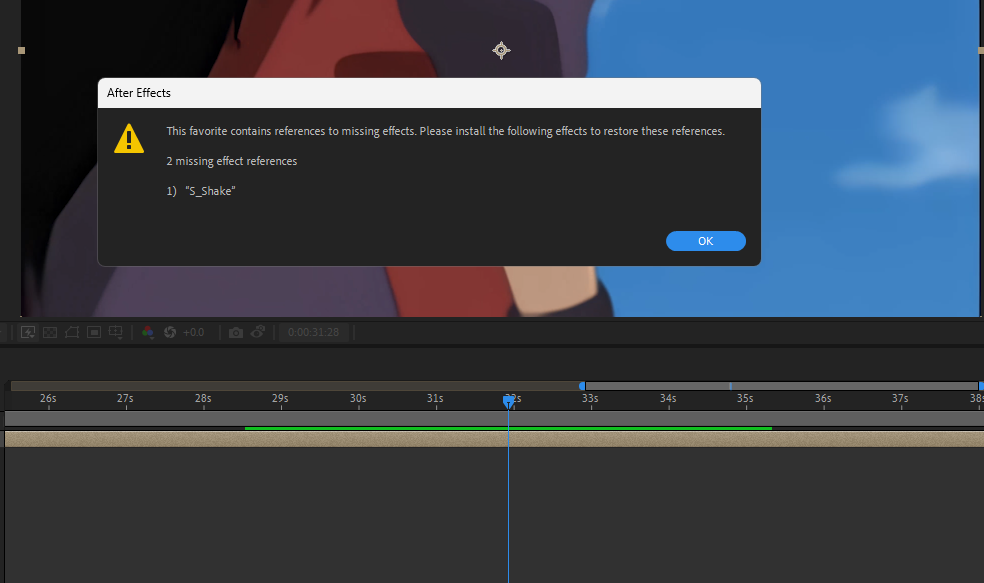Open the grid and guide options icon

click(x=115, y=331)
